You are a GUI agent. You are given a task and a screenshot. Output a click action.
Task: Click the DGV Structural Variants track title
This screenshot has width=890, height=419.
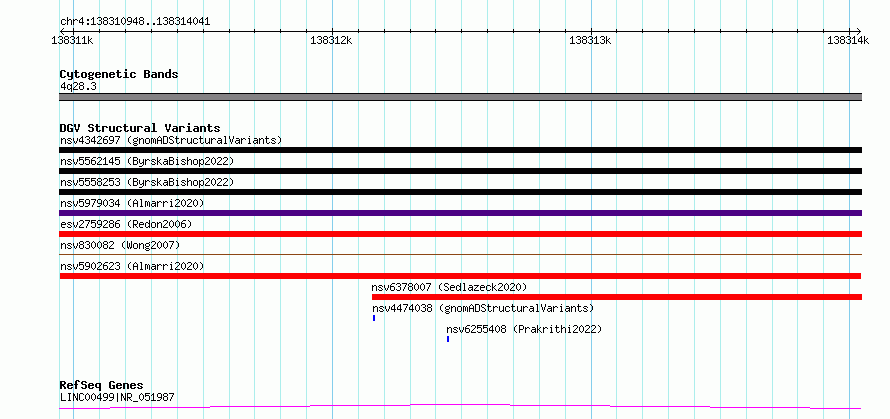pyautogui.click(x=140, y=128)
